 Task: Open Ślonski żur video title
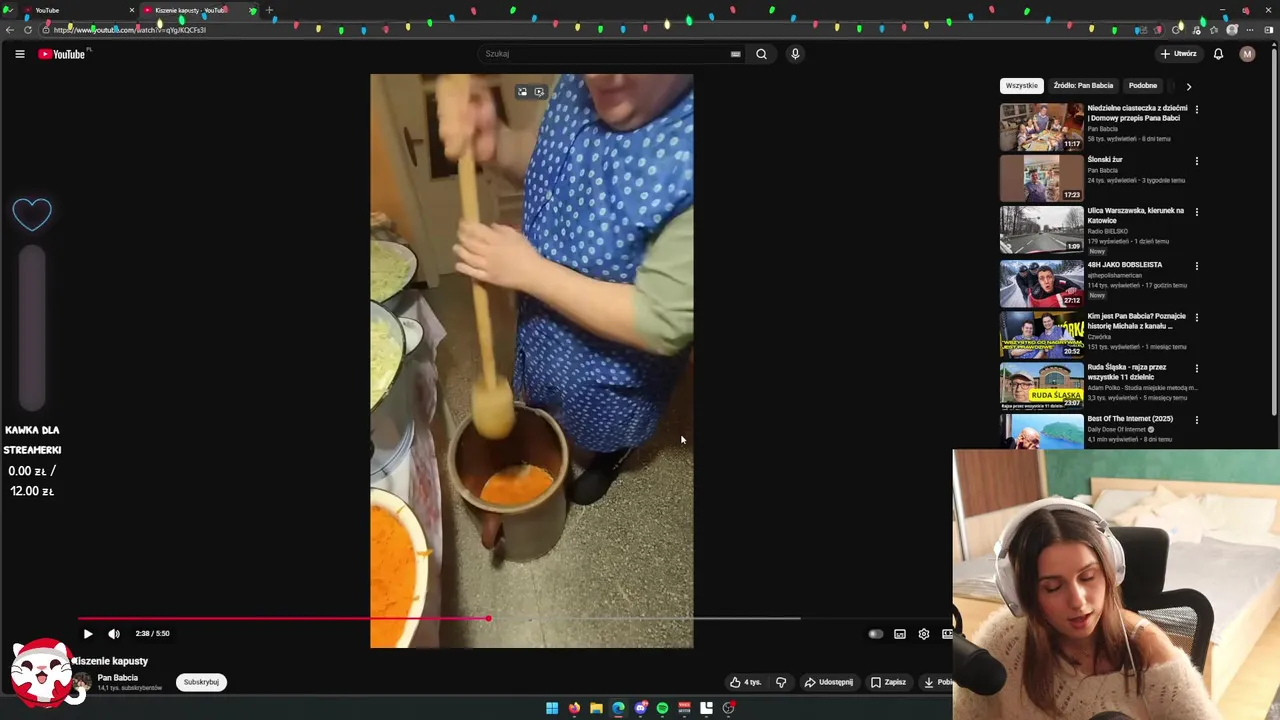click(1105, 160)
